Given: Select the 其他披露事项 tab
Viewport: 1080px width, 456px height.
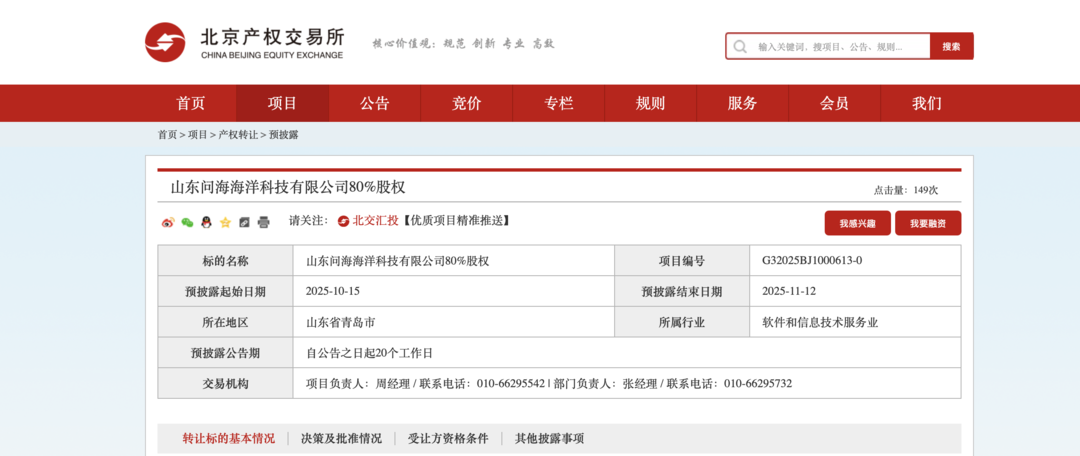Looking at the screenshot, I should 549,438.
